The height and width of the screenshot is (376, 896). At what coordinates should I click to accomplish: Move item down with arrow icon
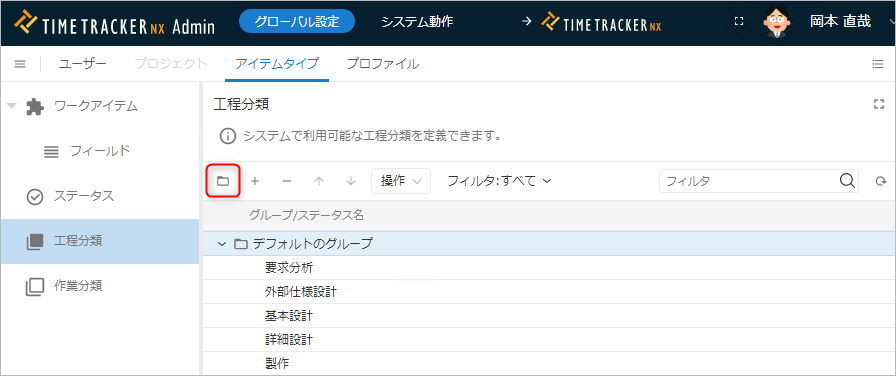point(351,181)
